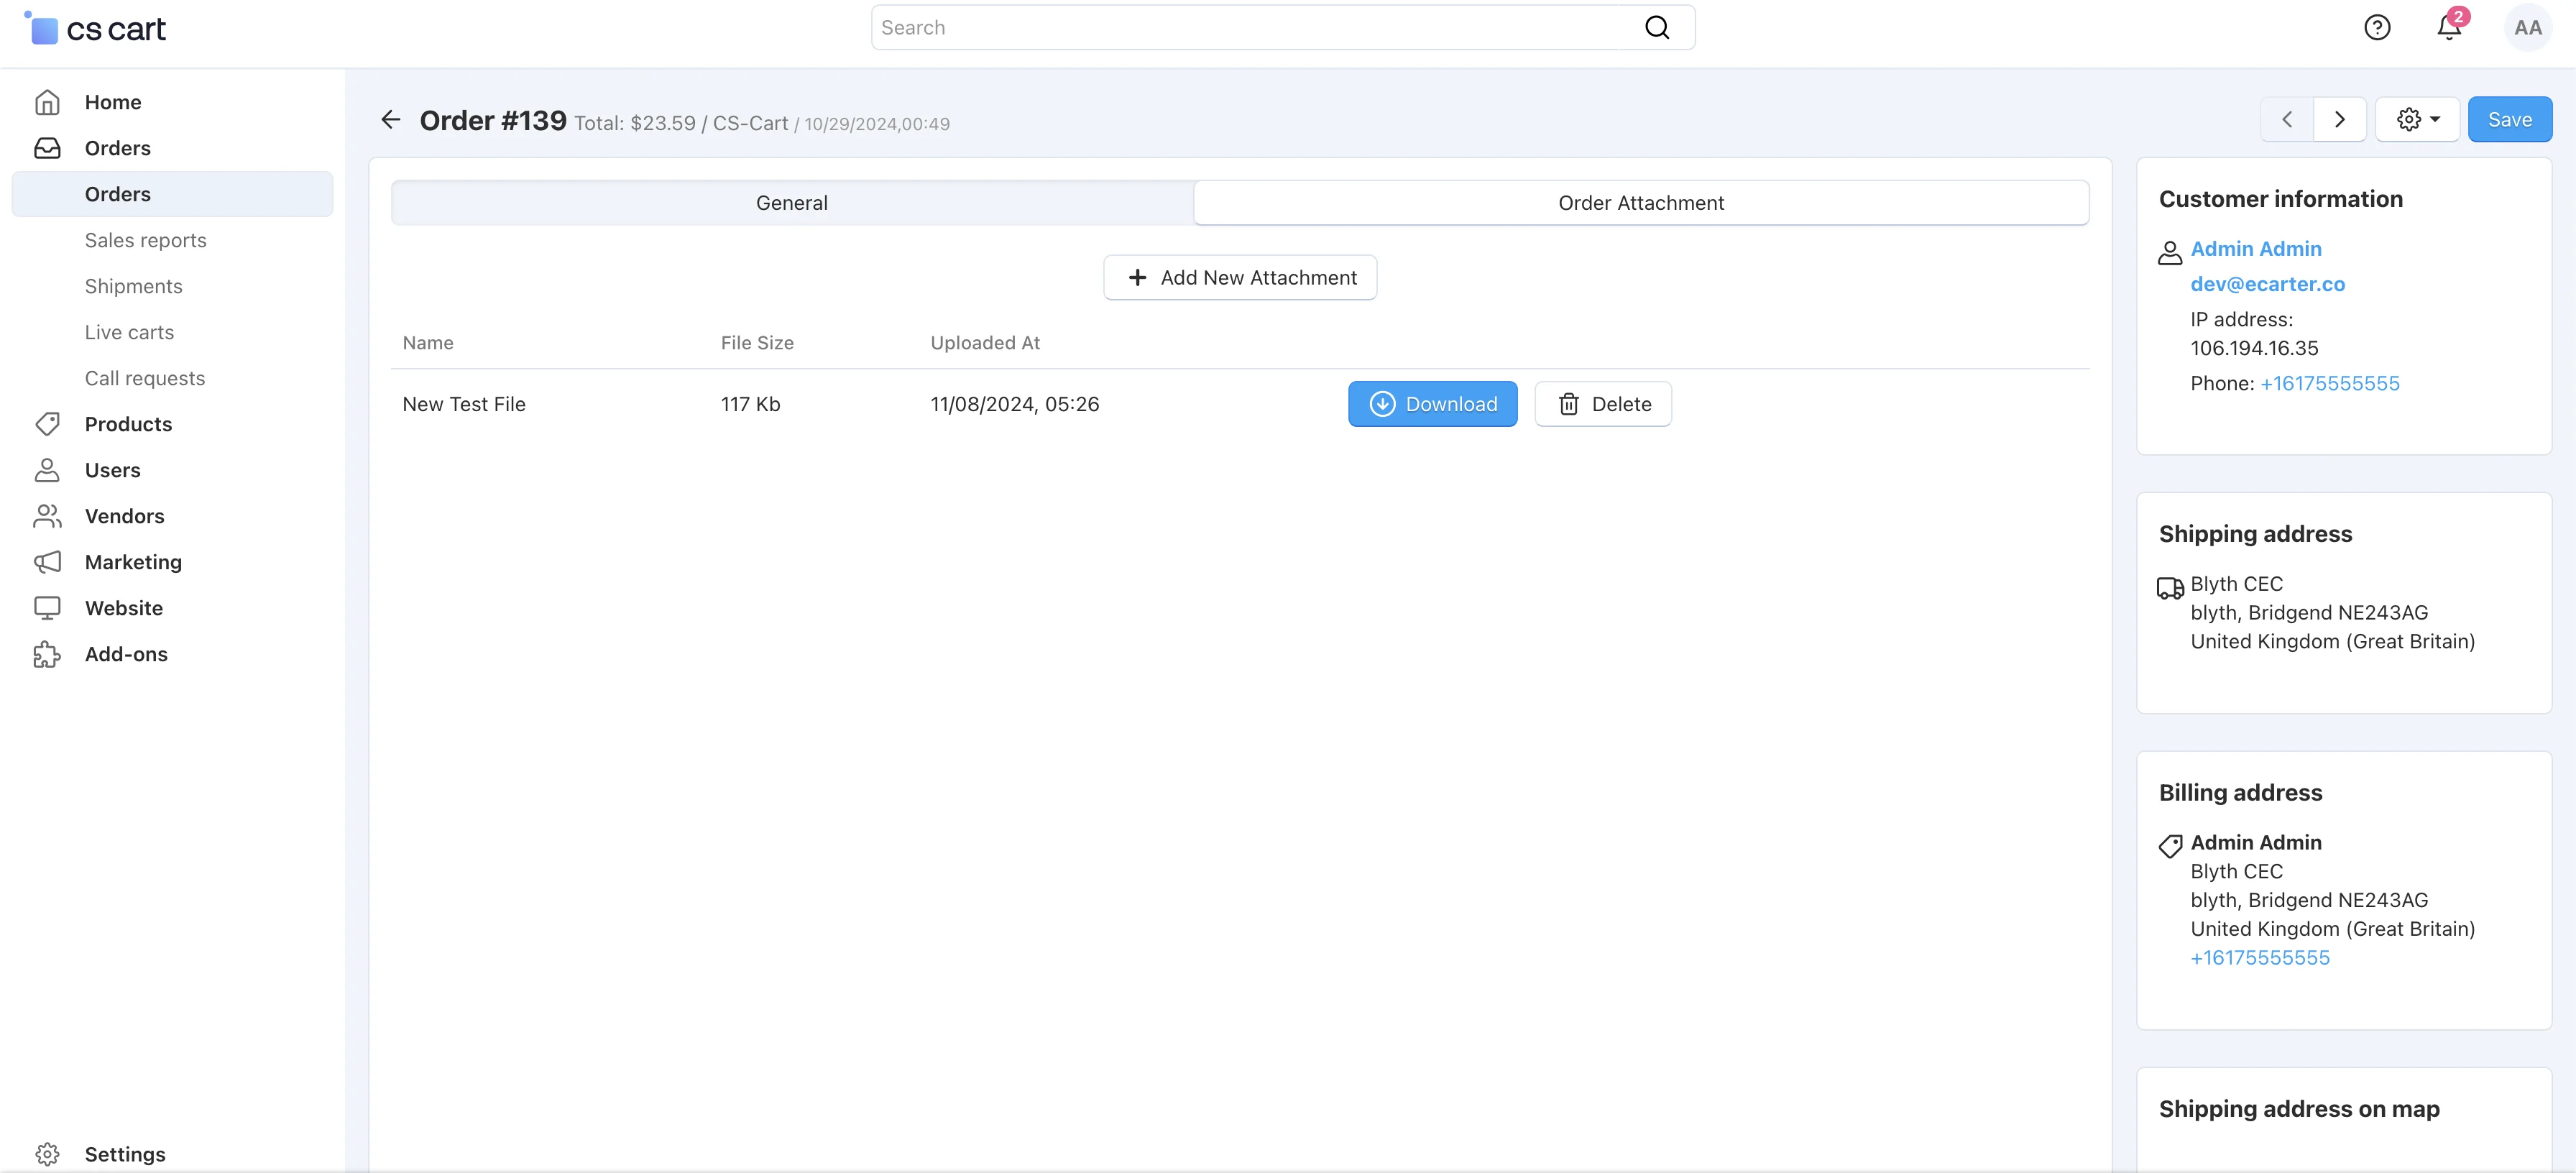Open the notifications bell icon
This screenshot has height=1173, width=2576.
2448,28
